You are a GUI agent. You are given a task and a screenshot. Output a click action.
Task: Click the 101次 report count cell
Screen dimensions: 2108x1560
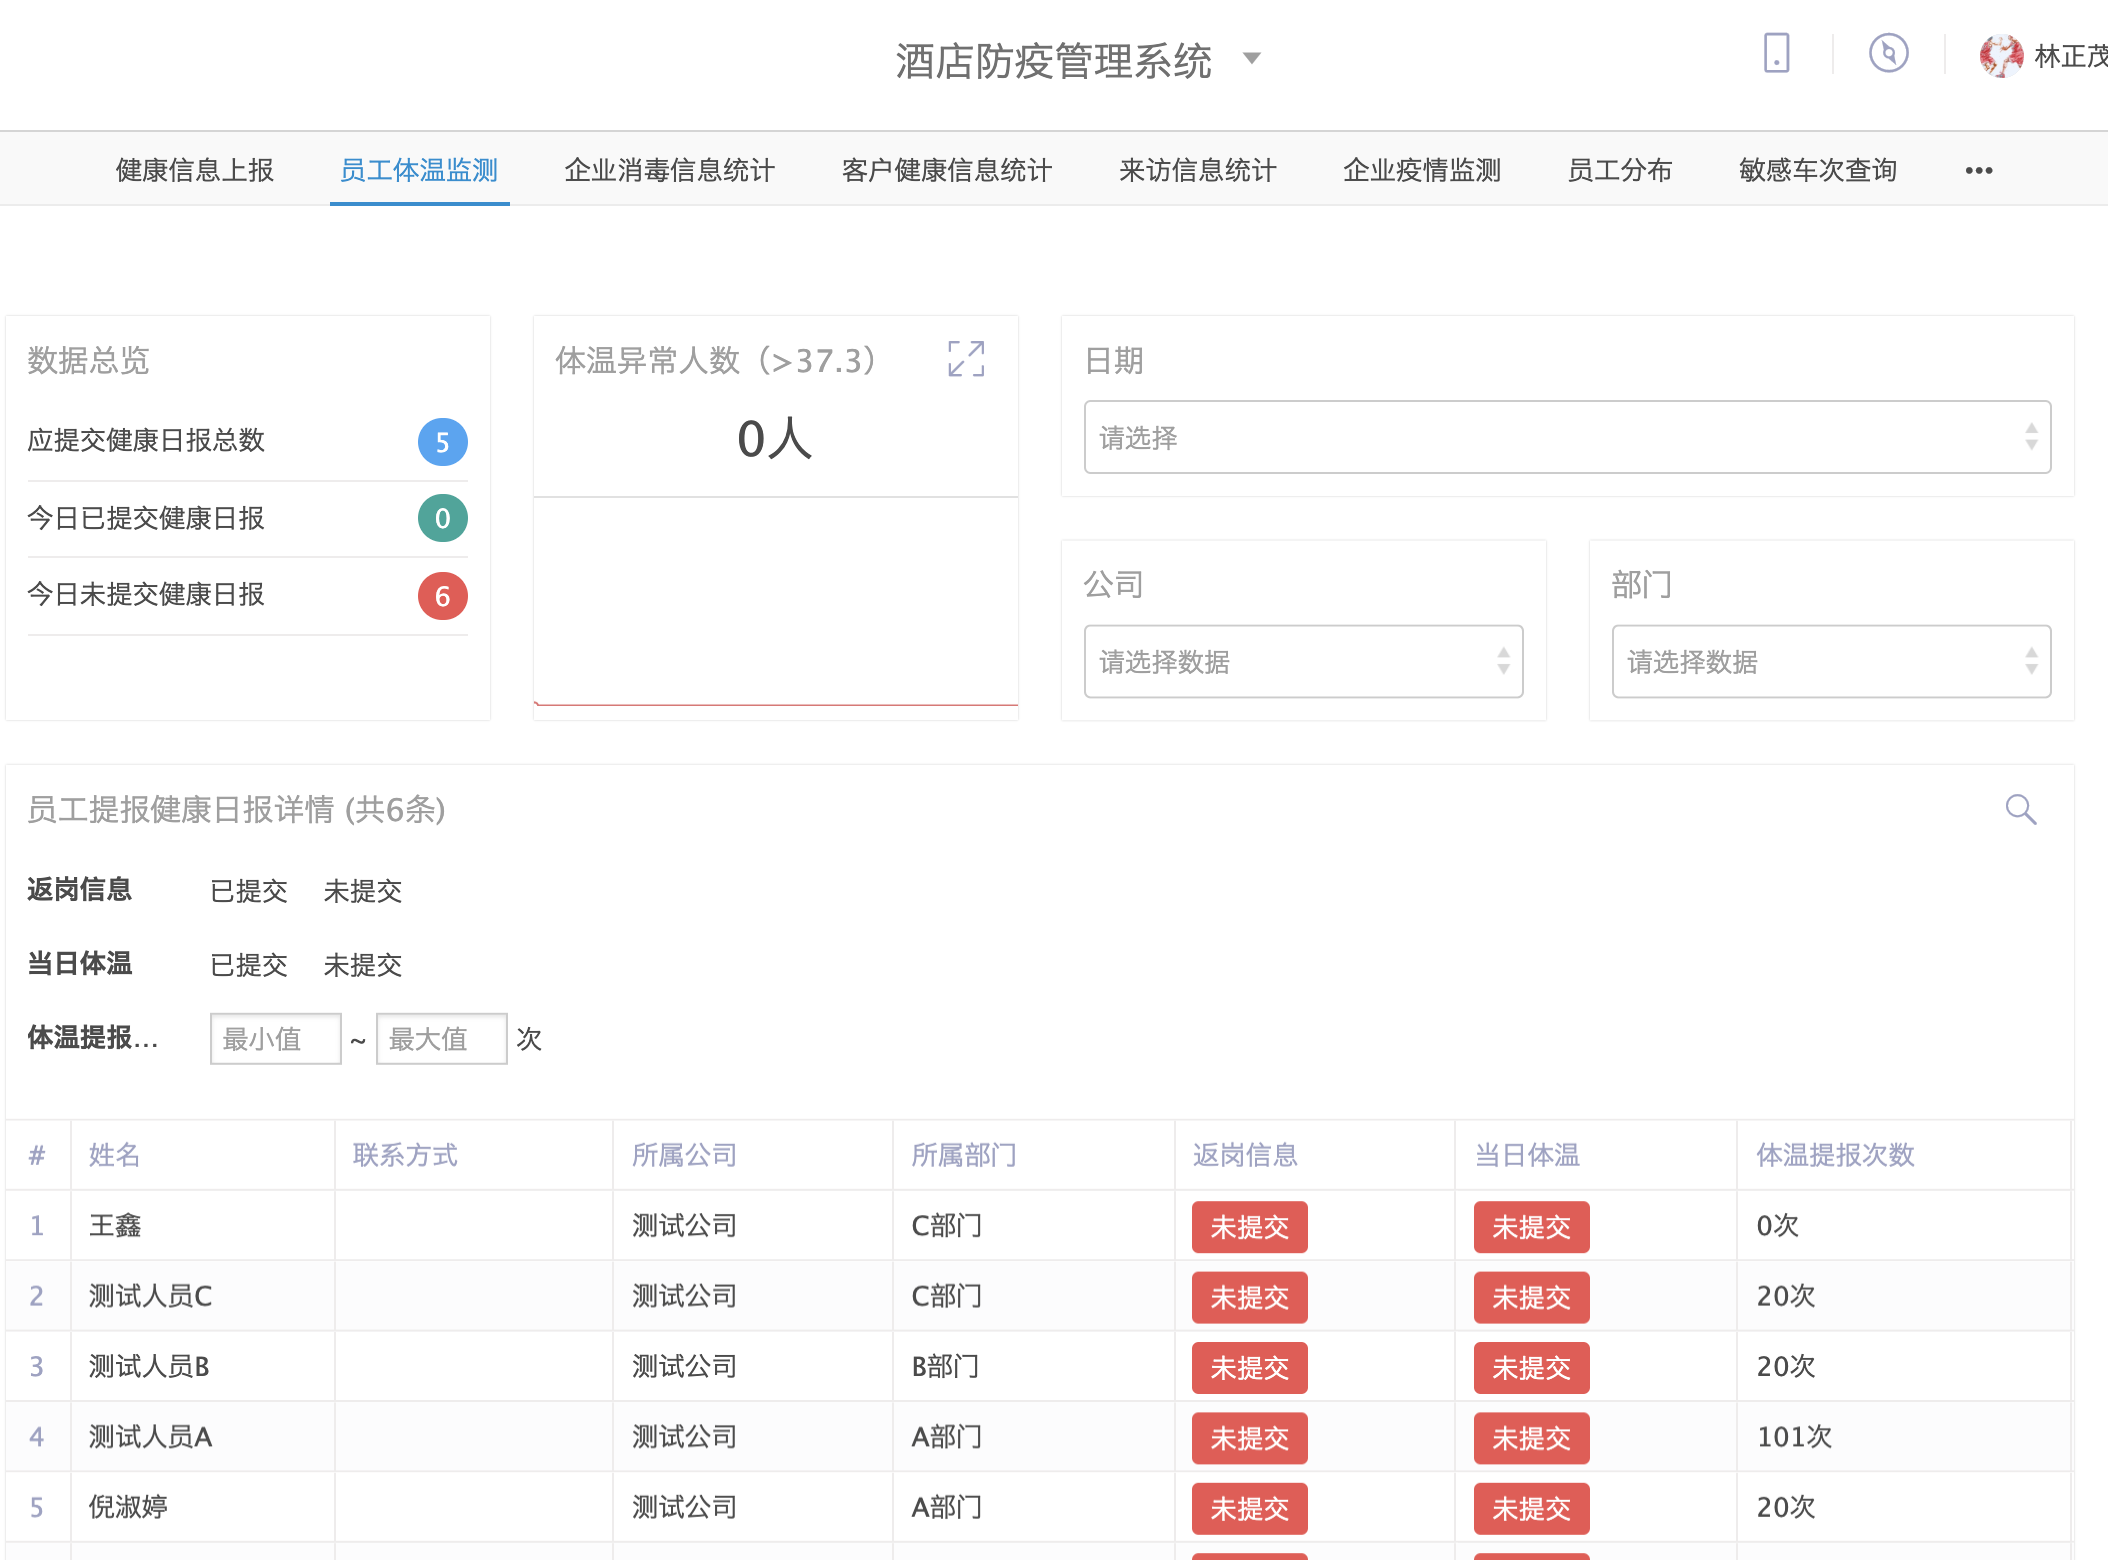tap(1794, 1437)
